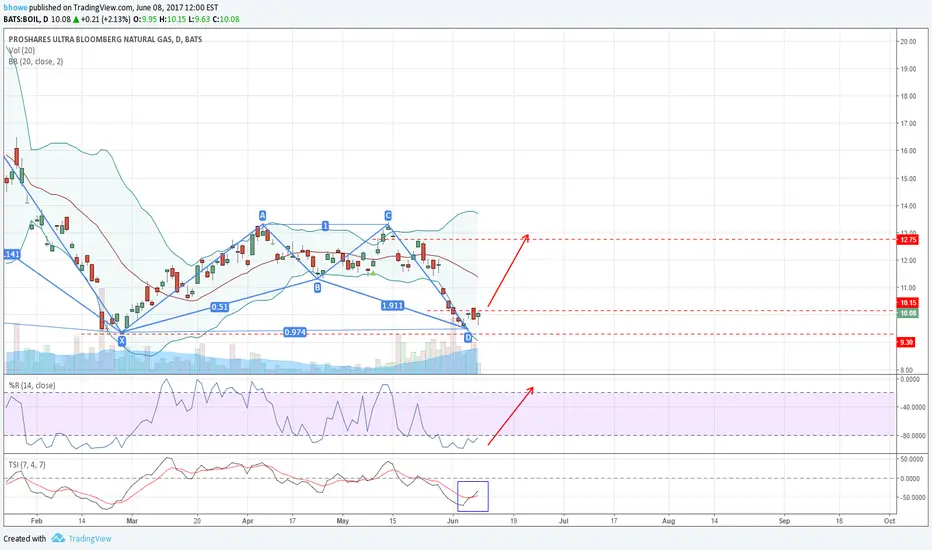
Task: Click the .141 ratio label
Action: (x=11, y=254)
